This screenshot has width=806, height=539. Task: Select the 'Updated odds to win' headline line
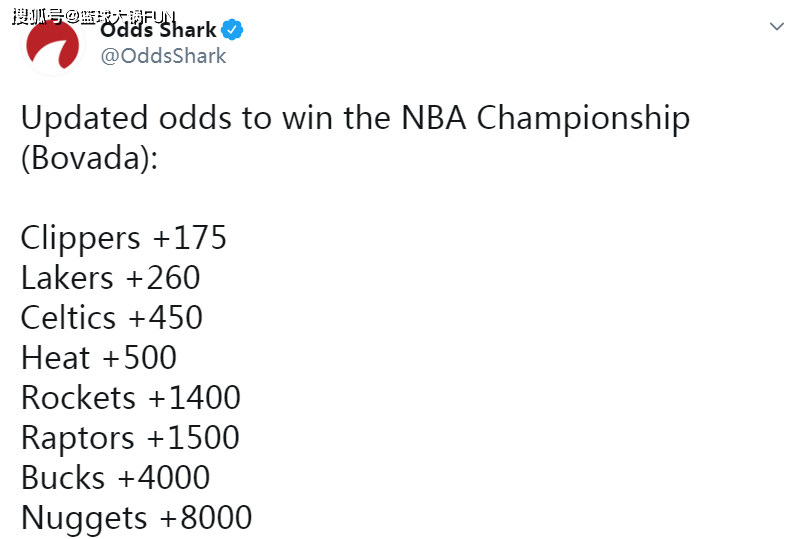pyautogui.click(x=355, y=118)
